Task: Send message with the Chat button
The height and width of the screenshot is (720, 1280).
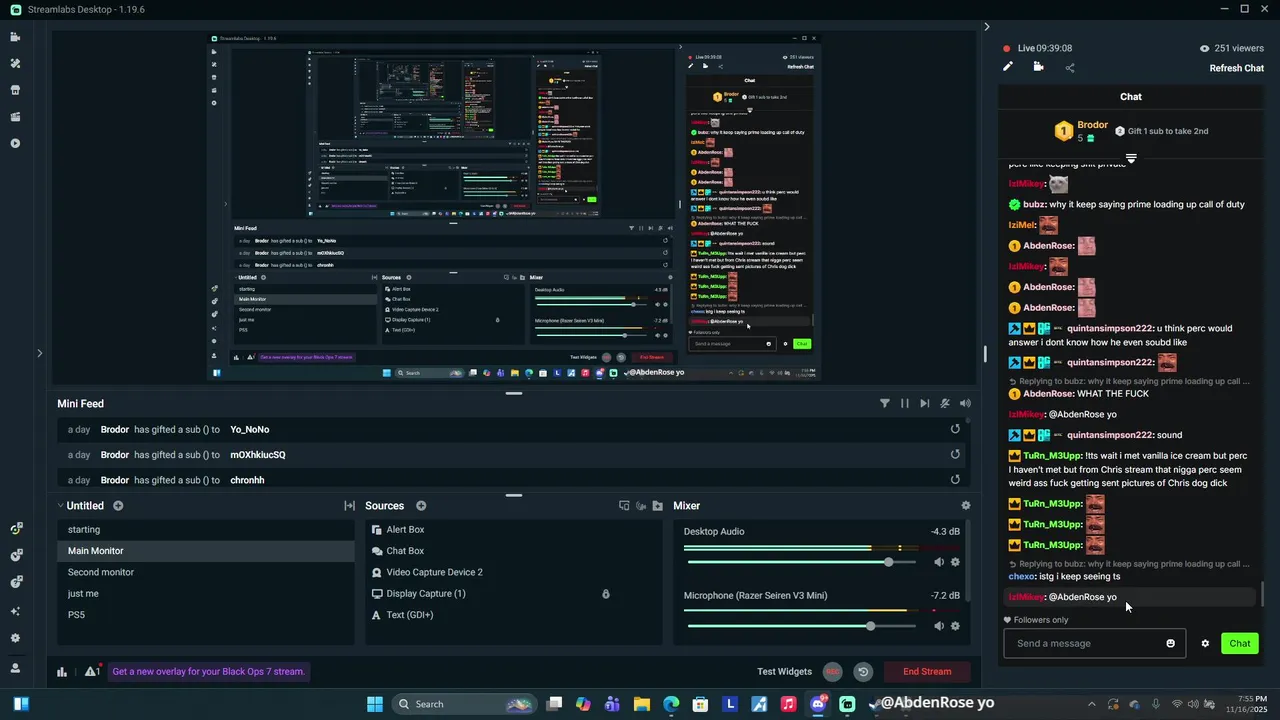Action: [x=1240, y=643]
